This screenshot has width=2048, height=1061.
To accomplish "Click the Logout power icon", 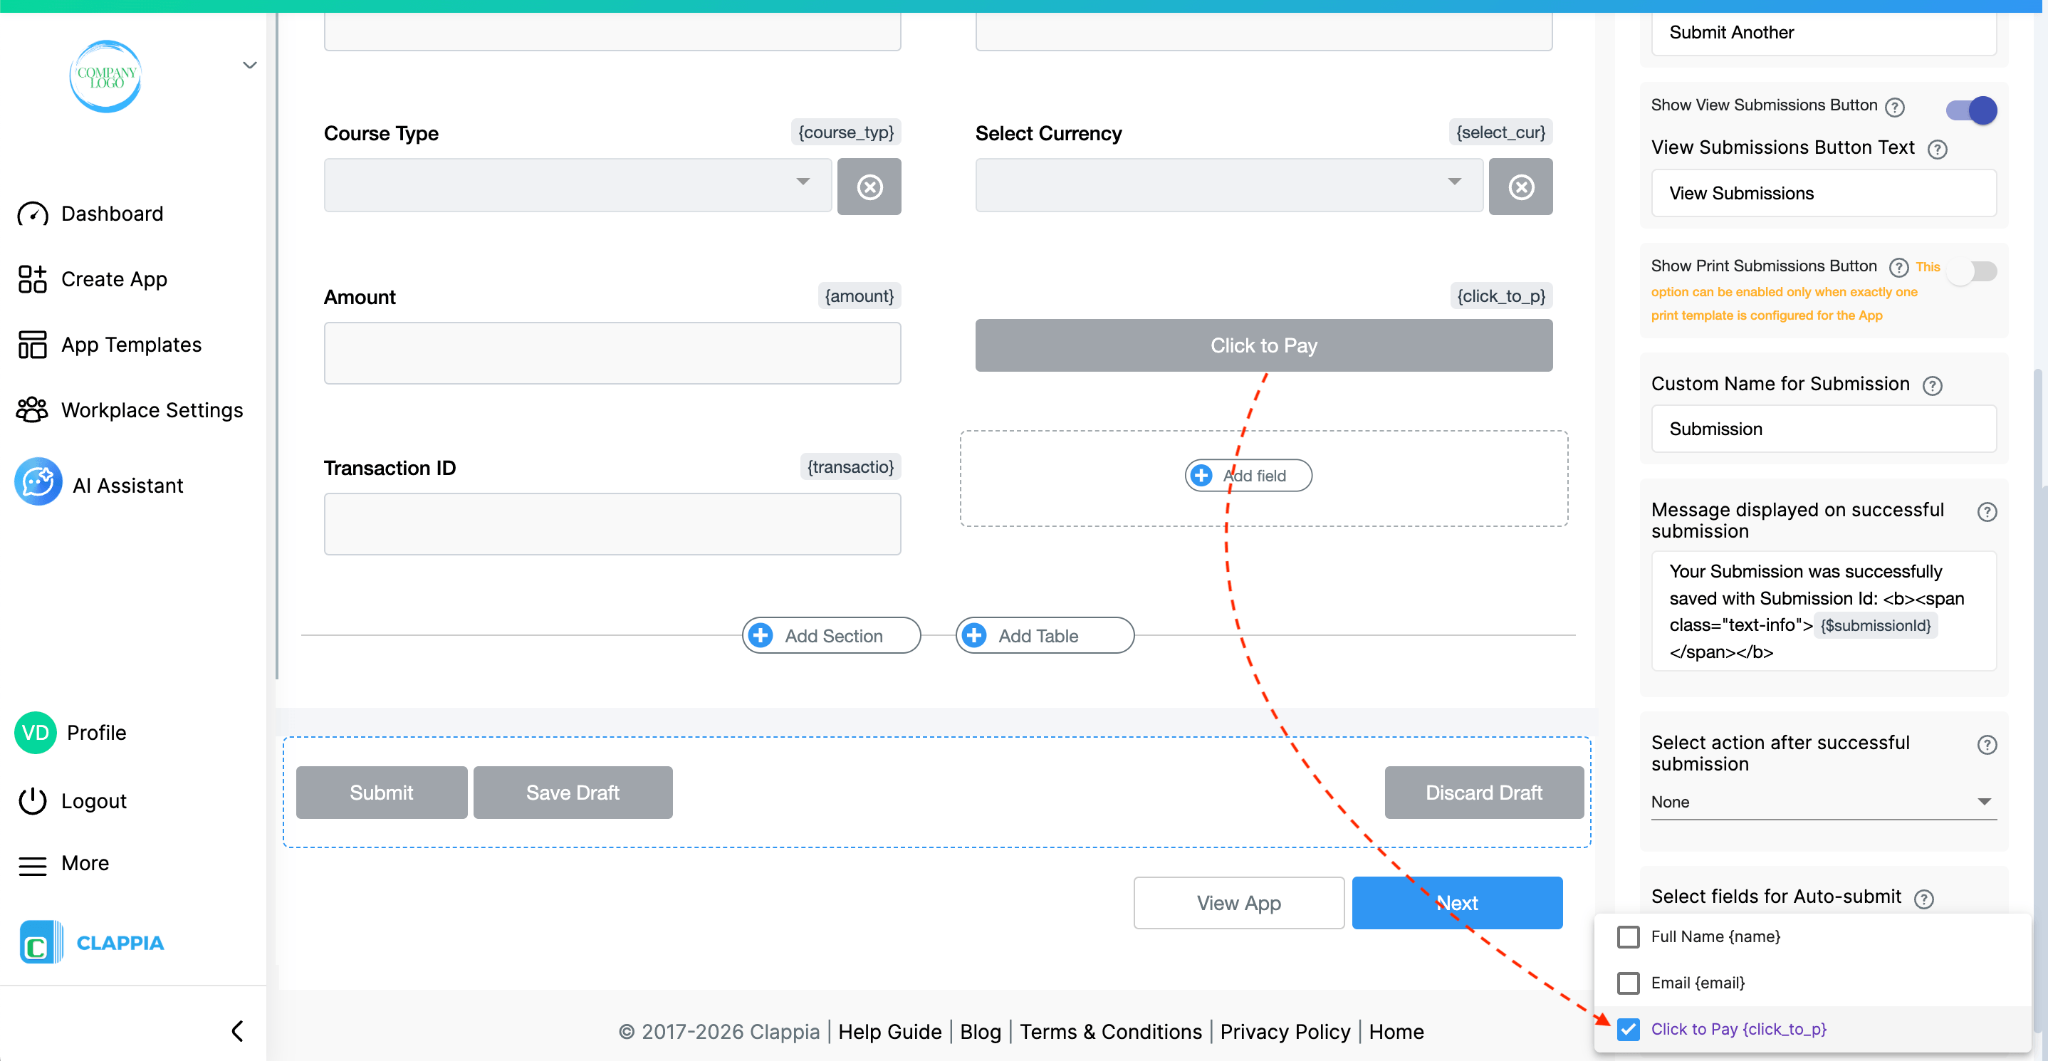I will (31, 800).
